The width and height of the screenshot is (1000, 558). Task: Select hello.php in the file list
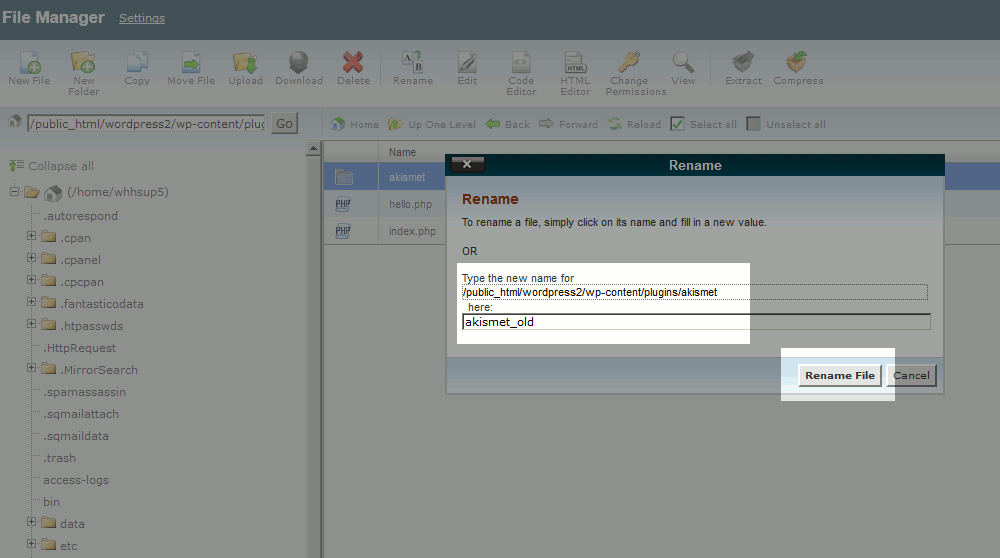tap(410, 204)
